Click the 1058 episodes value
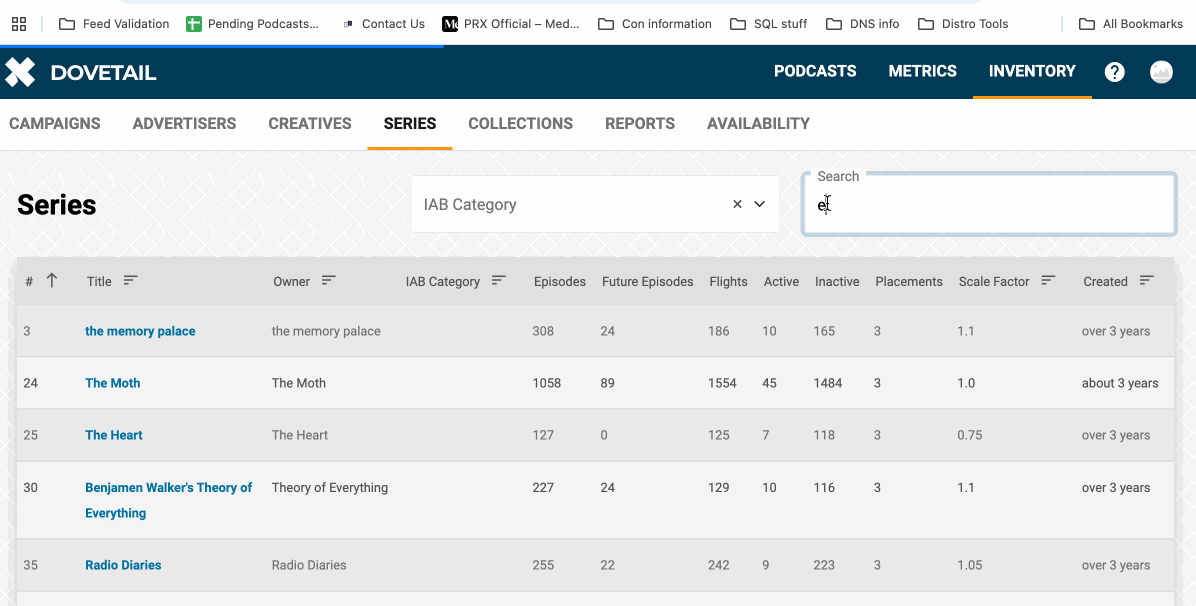 [x=546, y=383]
